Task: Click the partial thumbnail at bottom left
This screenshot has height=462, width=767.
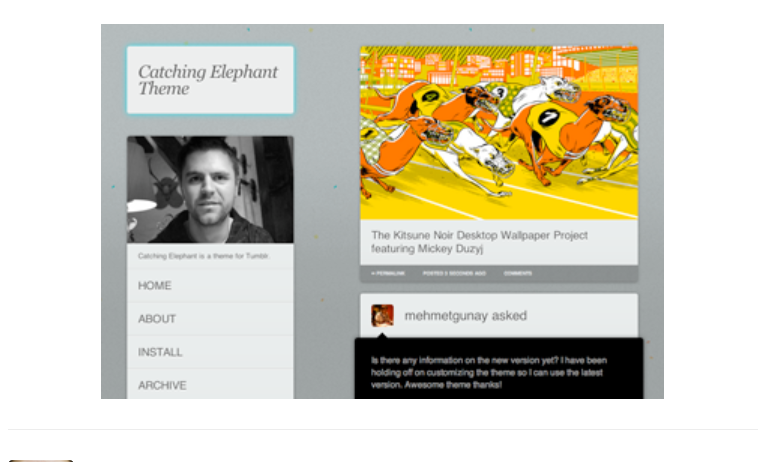Action: [41, 461]
